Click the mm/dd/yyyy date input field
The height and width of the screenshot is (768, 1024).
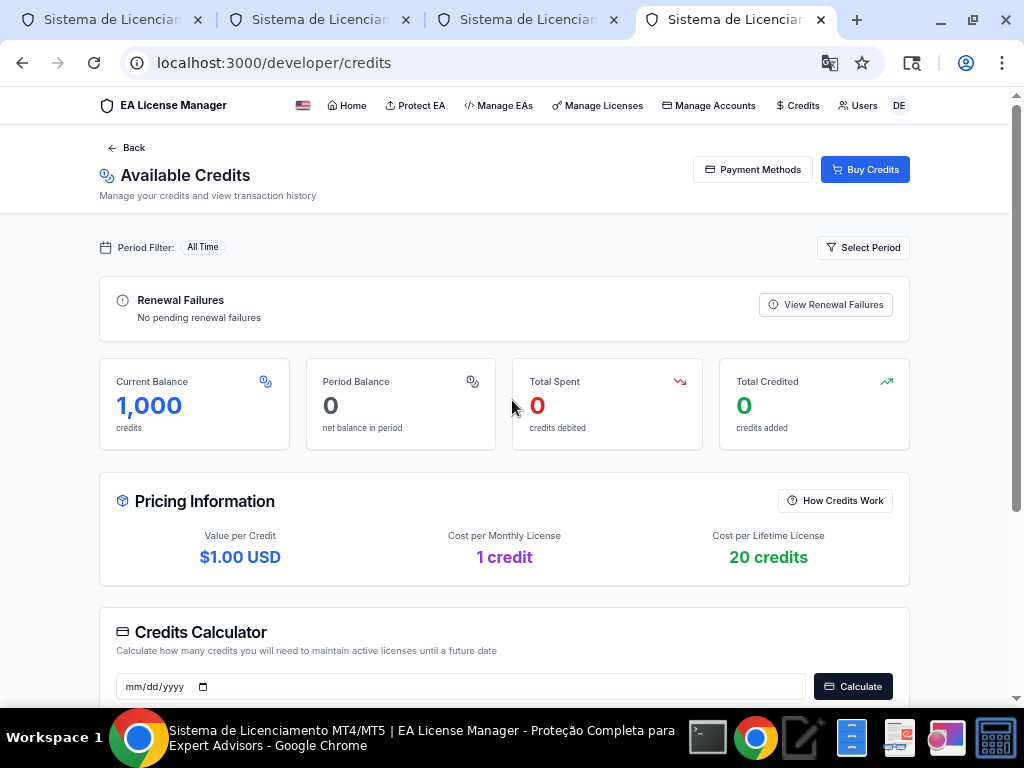450,687
